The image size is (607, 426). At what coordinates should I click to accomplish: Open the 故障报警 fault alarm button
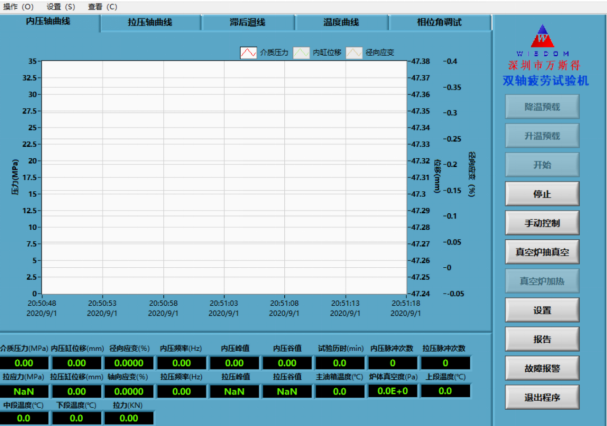tap(542, 368)
